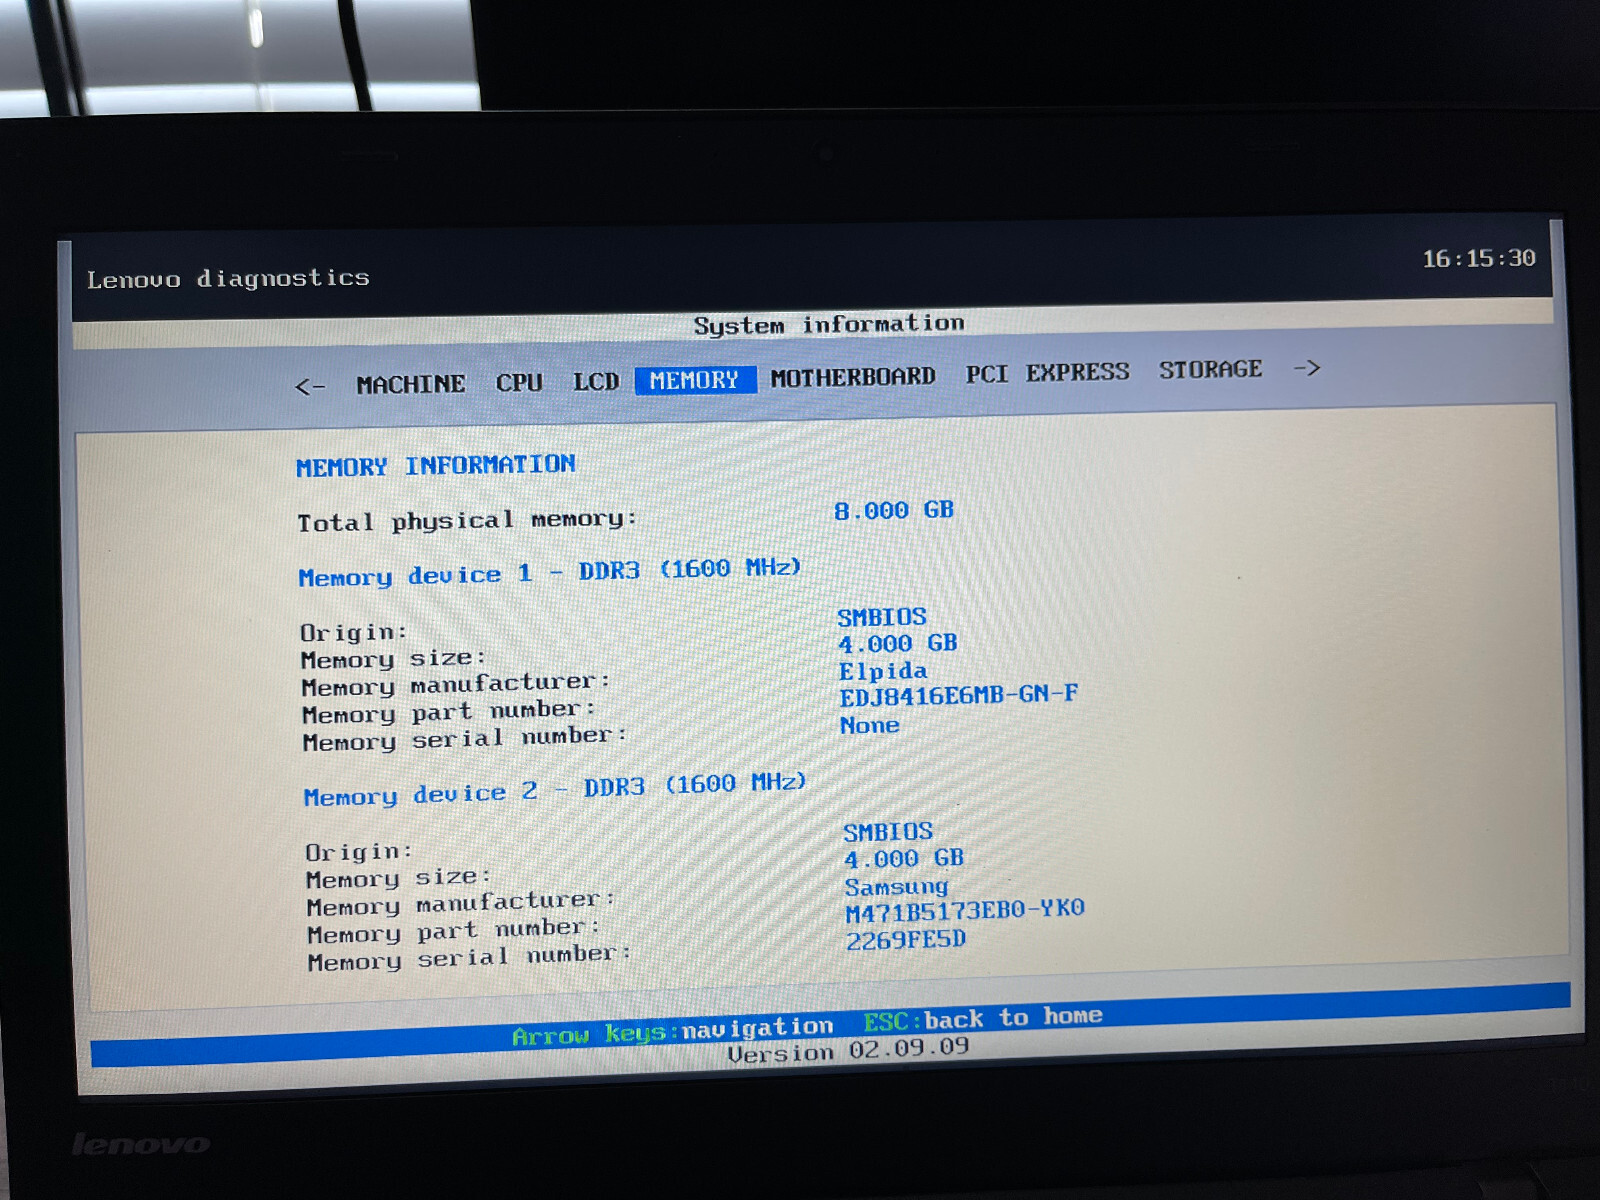Click the 'Arrow keys:navigation' hint

pos(672,1031)
